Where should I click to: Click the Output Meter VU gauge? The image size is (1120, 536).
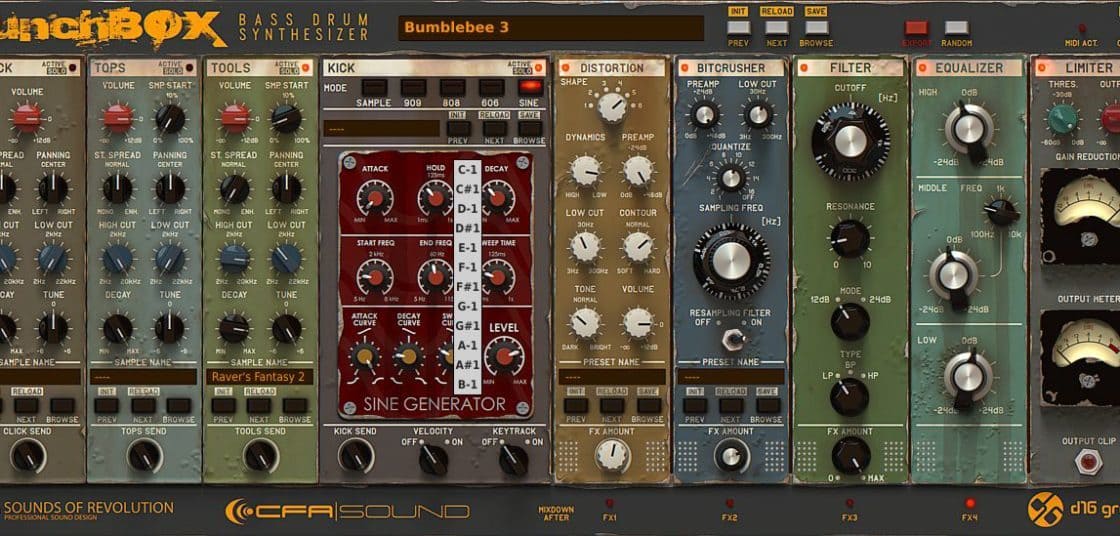pos(1081,357)
